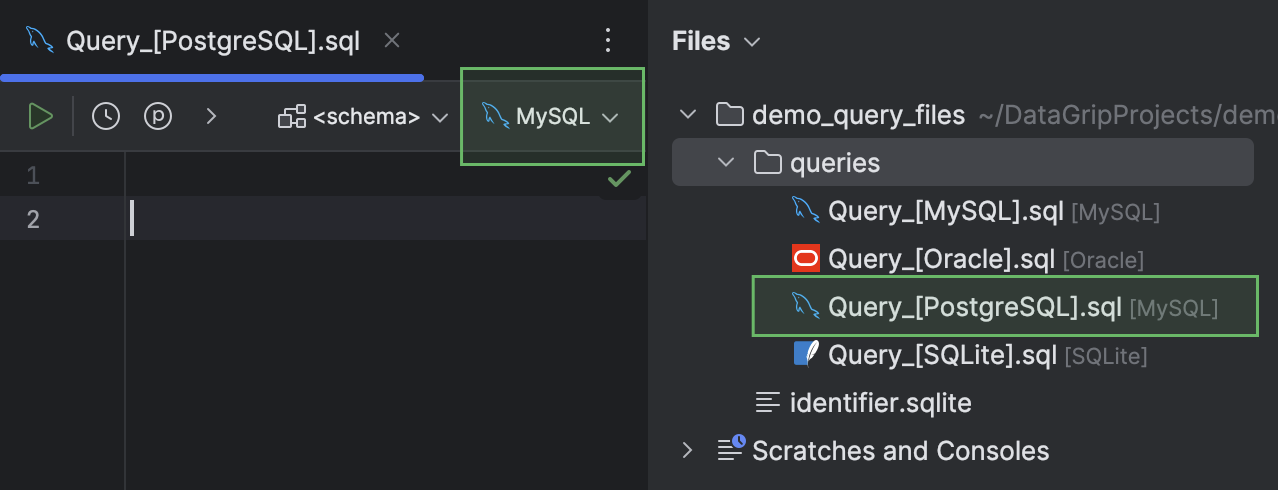This screenshot has height=490, width=1278.
Task: Click line number 1 in the gutter
Action: 33,176
